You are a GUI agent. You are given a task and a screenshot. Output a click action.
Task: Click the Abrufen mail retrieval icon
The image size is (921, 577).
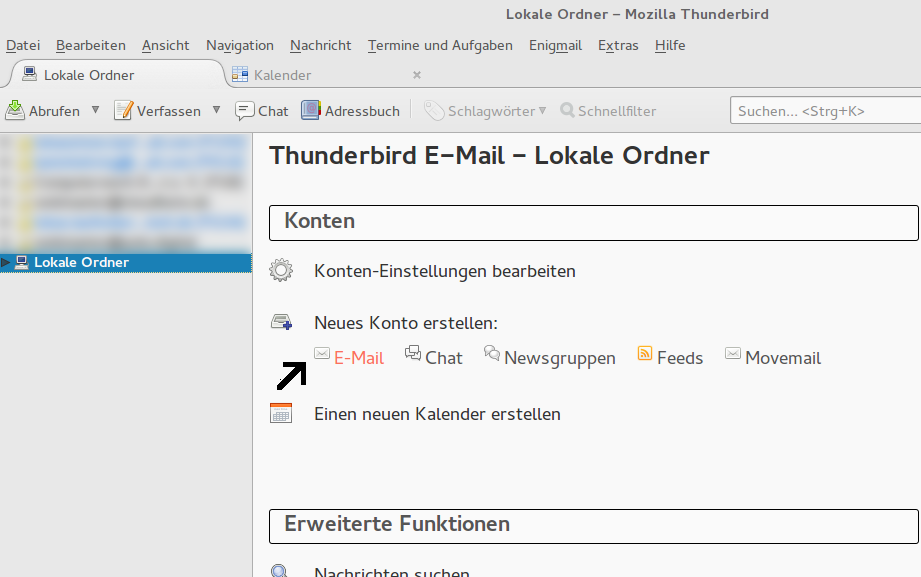click(16, 110)
